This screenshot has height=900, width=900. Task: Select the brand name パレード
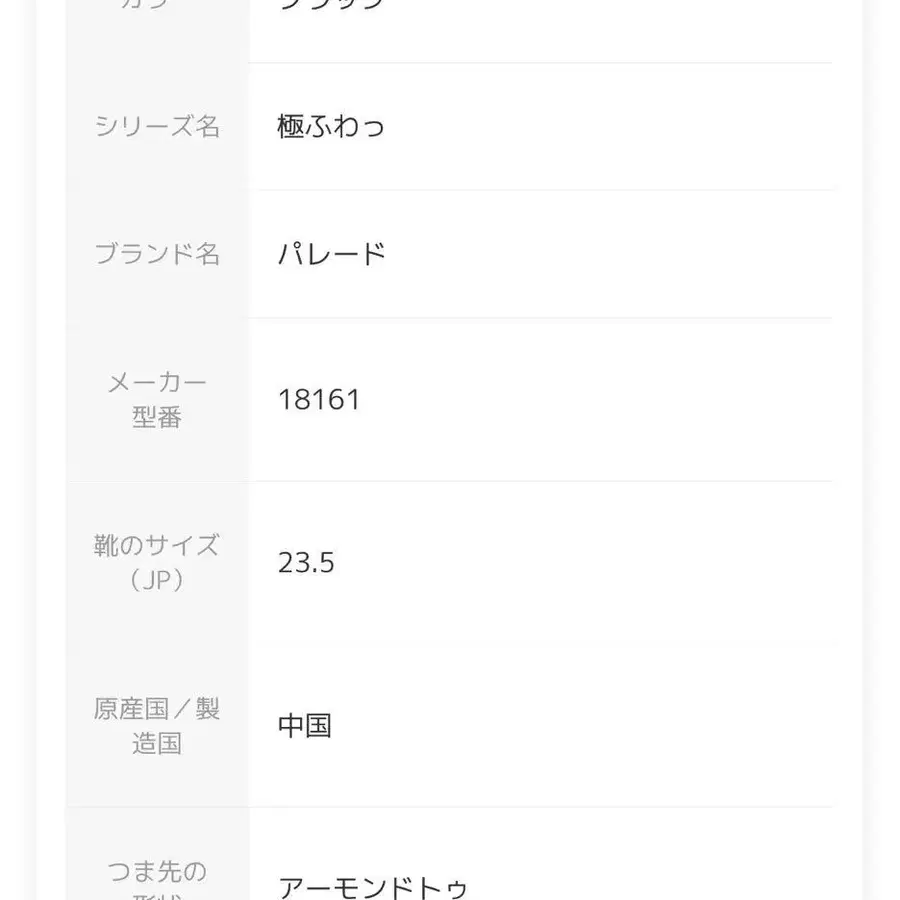coord(332,254)
